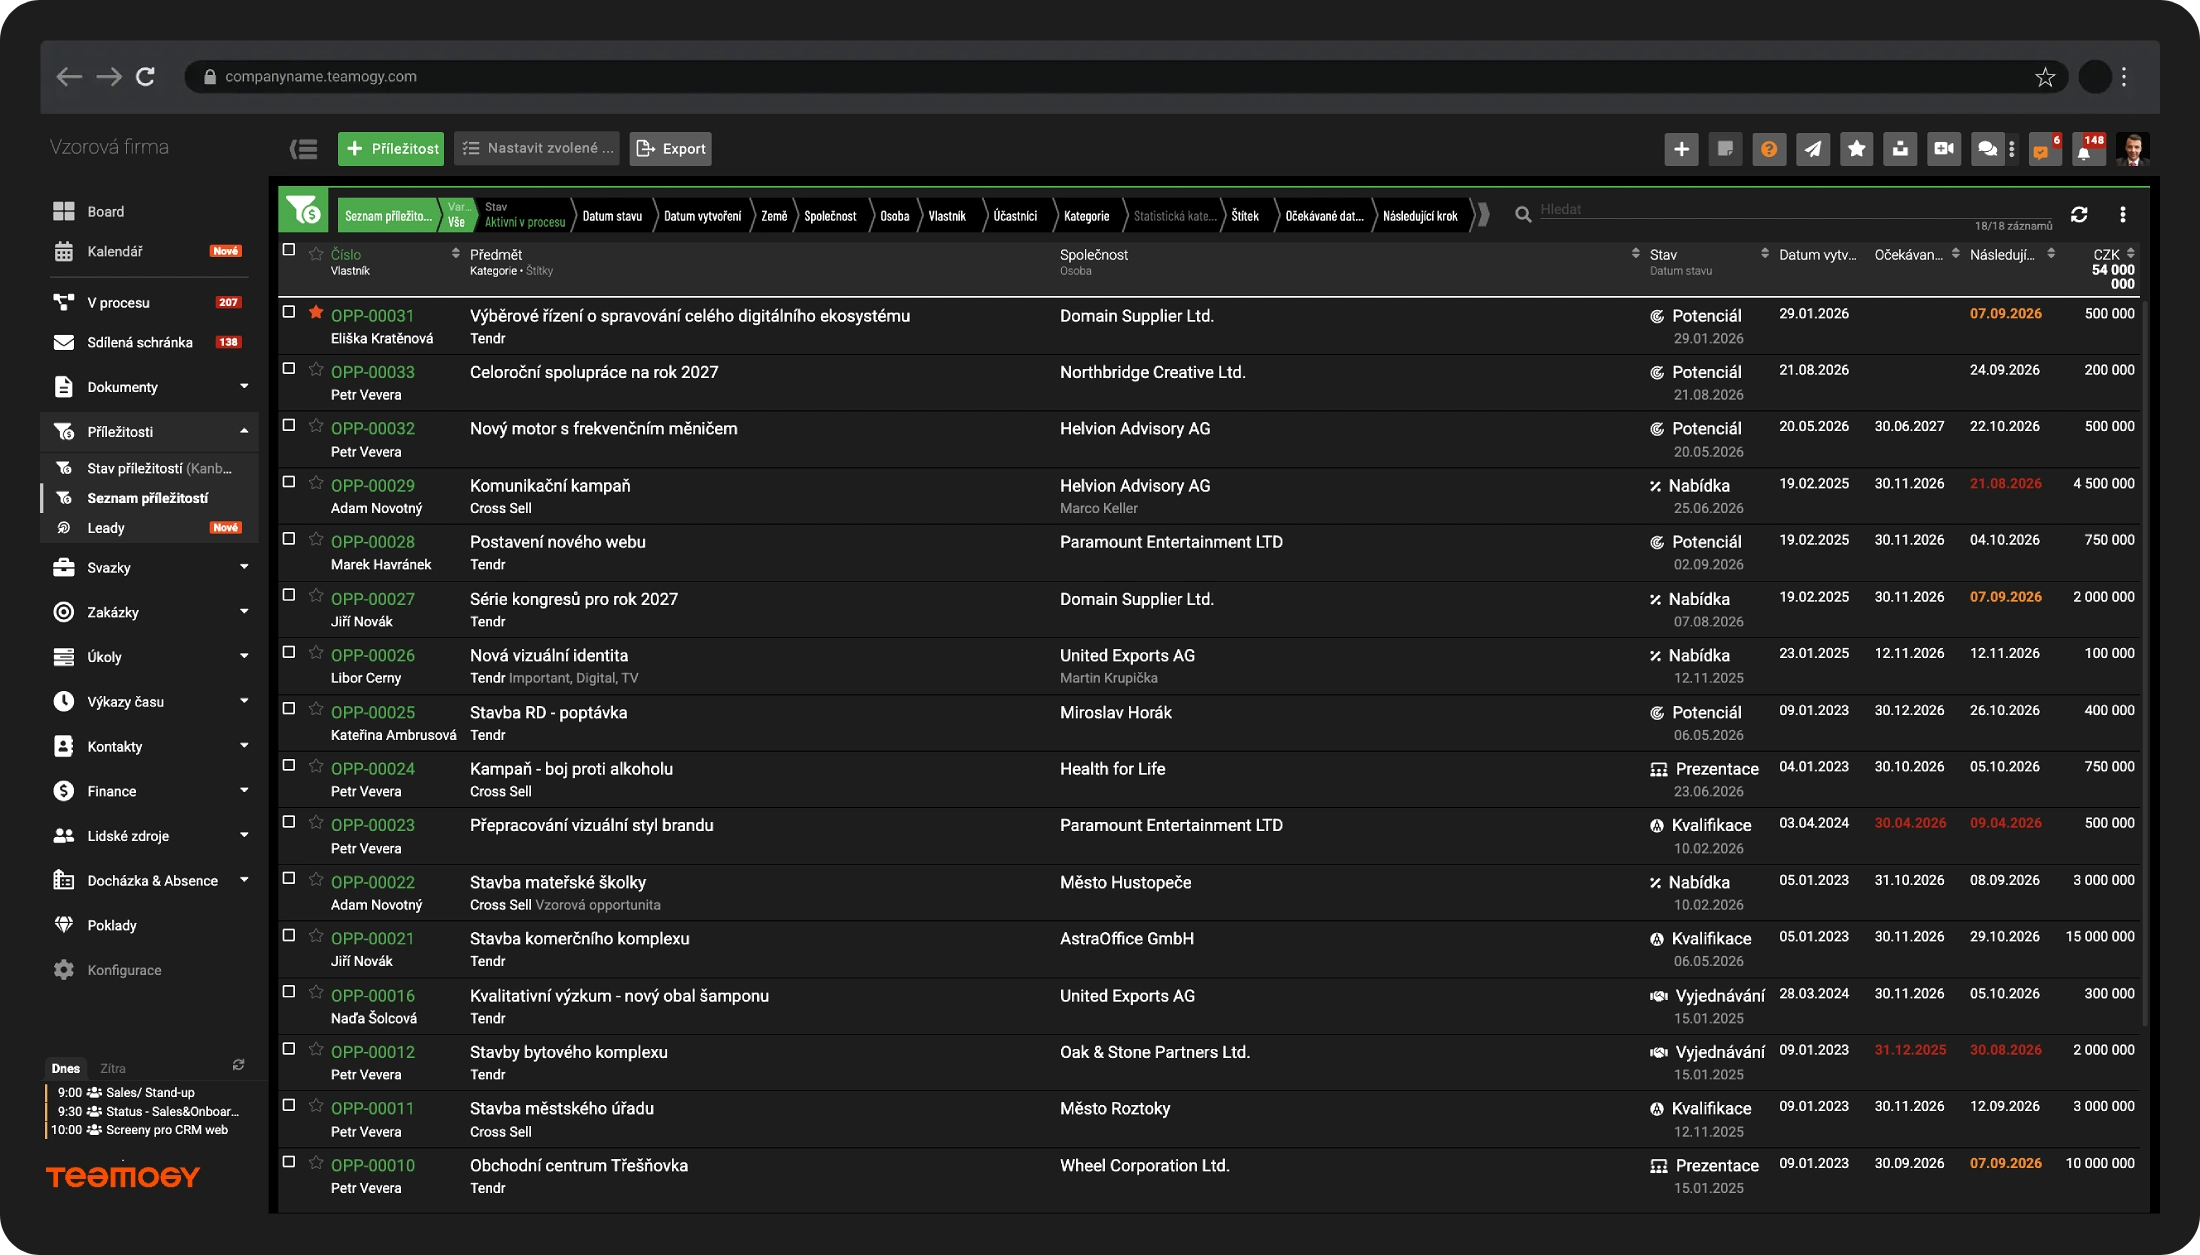The width and height of the screenshot is (2200, 1255).
Task: Click the paper plane send icon
Action: coord(1813,149)
